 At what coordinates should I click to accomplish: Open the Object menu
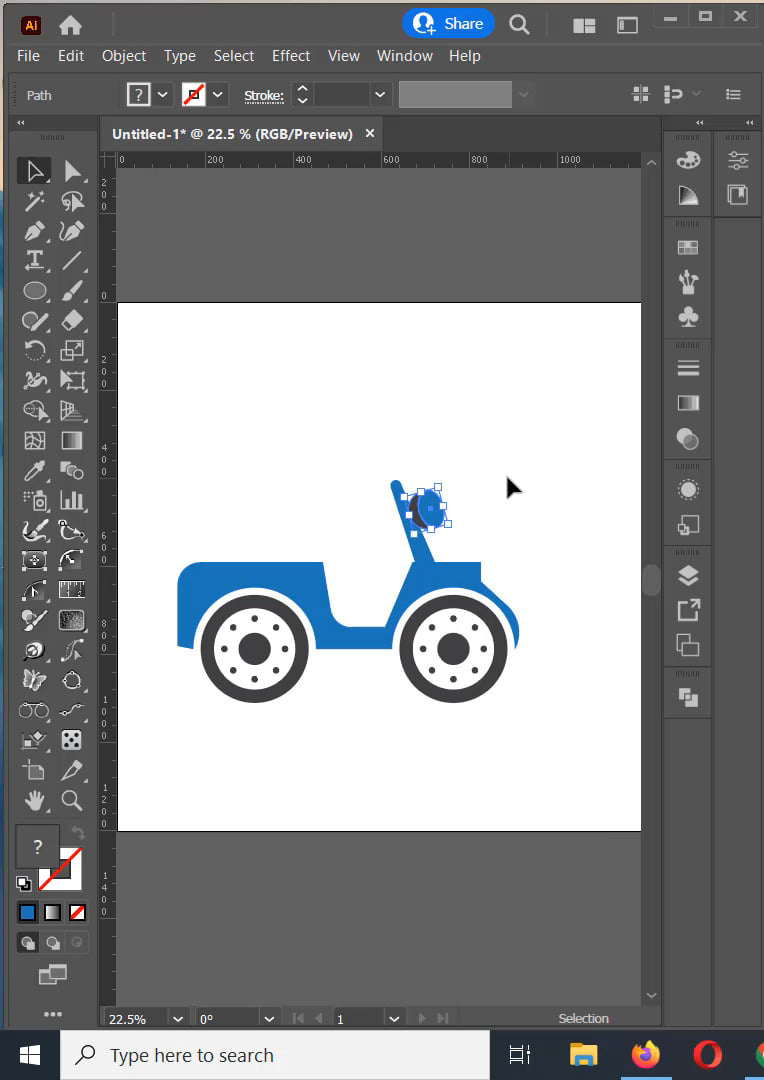pyautogui.click(x=124, y=56)
